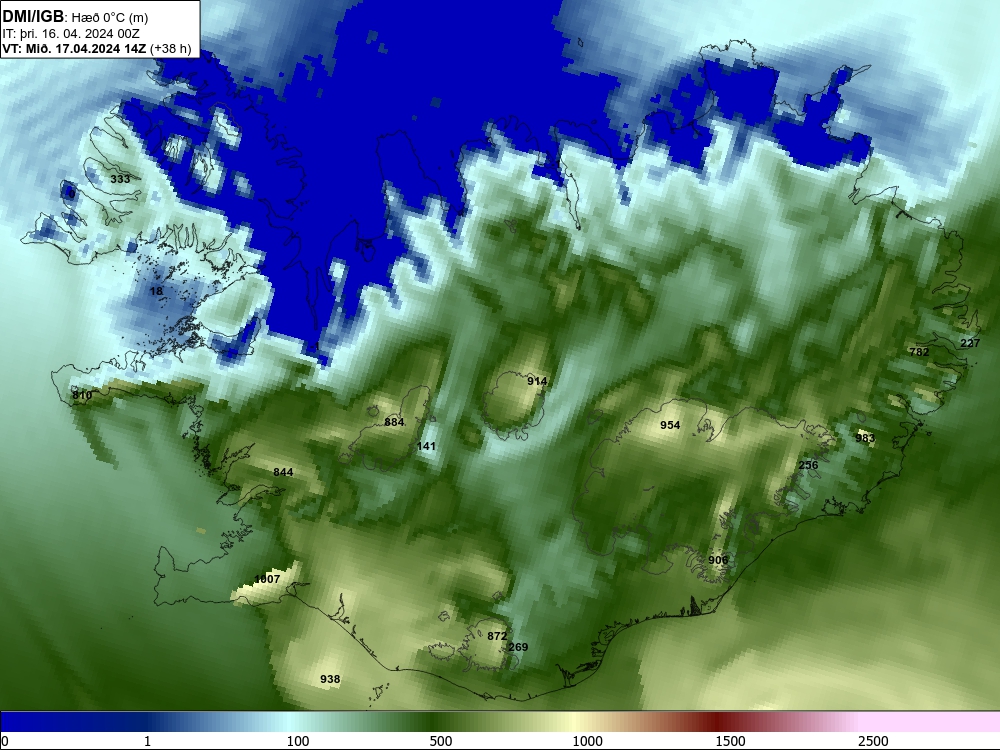Select the Hæð 0°C (m) label
The width and height of the screenshot is (1000, 750).
tap(109, 18)
